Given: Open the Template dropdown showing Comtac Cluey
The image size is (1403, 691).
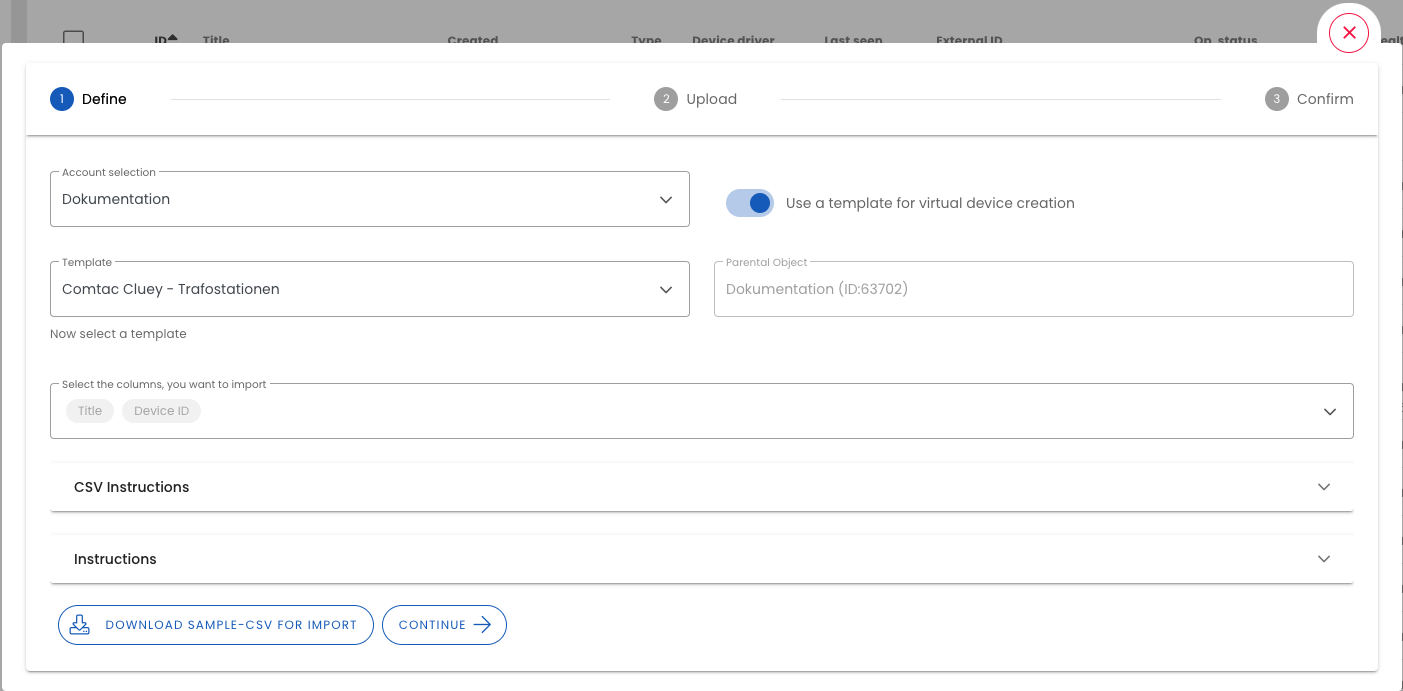Looking at the screenshot, I should (x=370, y=289).
